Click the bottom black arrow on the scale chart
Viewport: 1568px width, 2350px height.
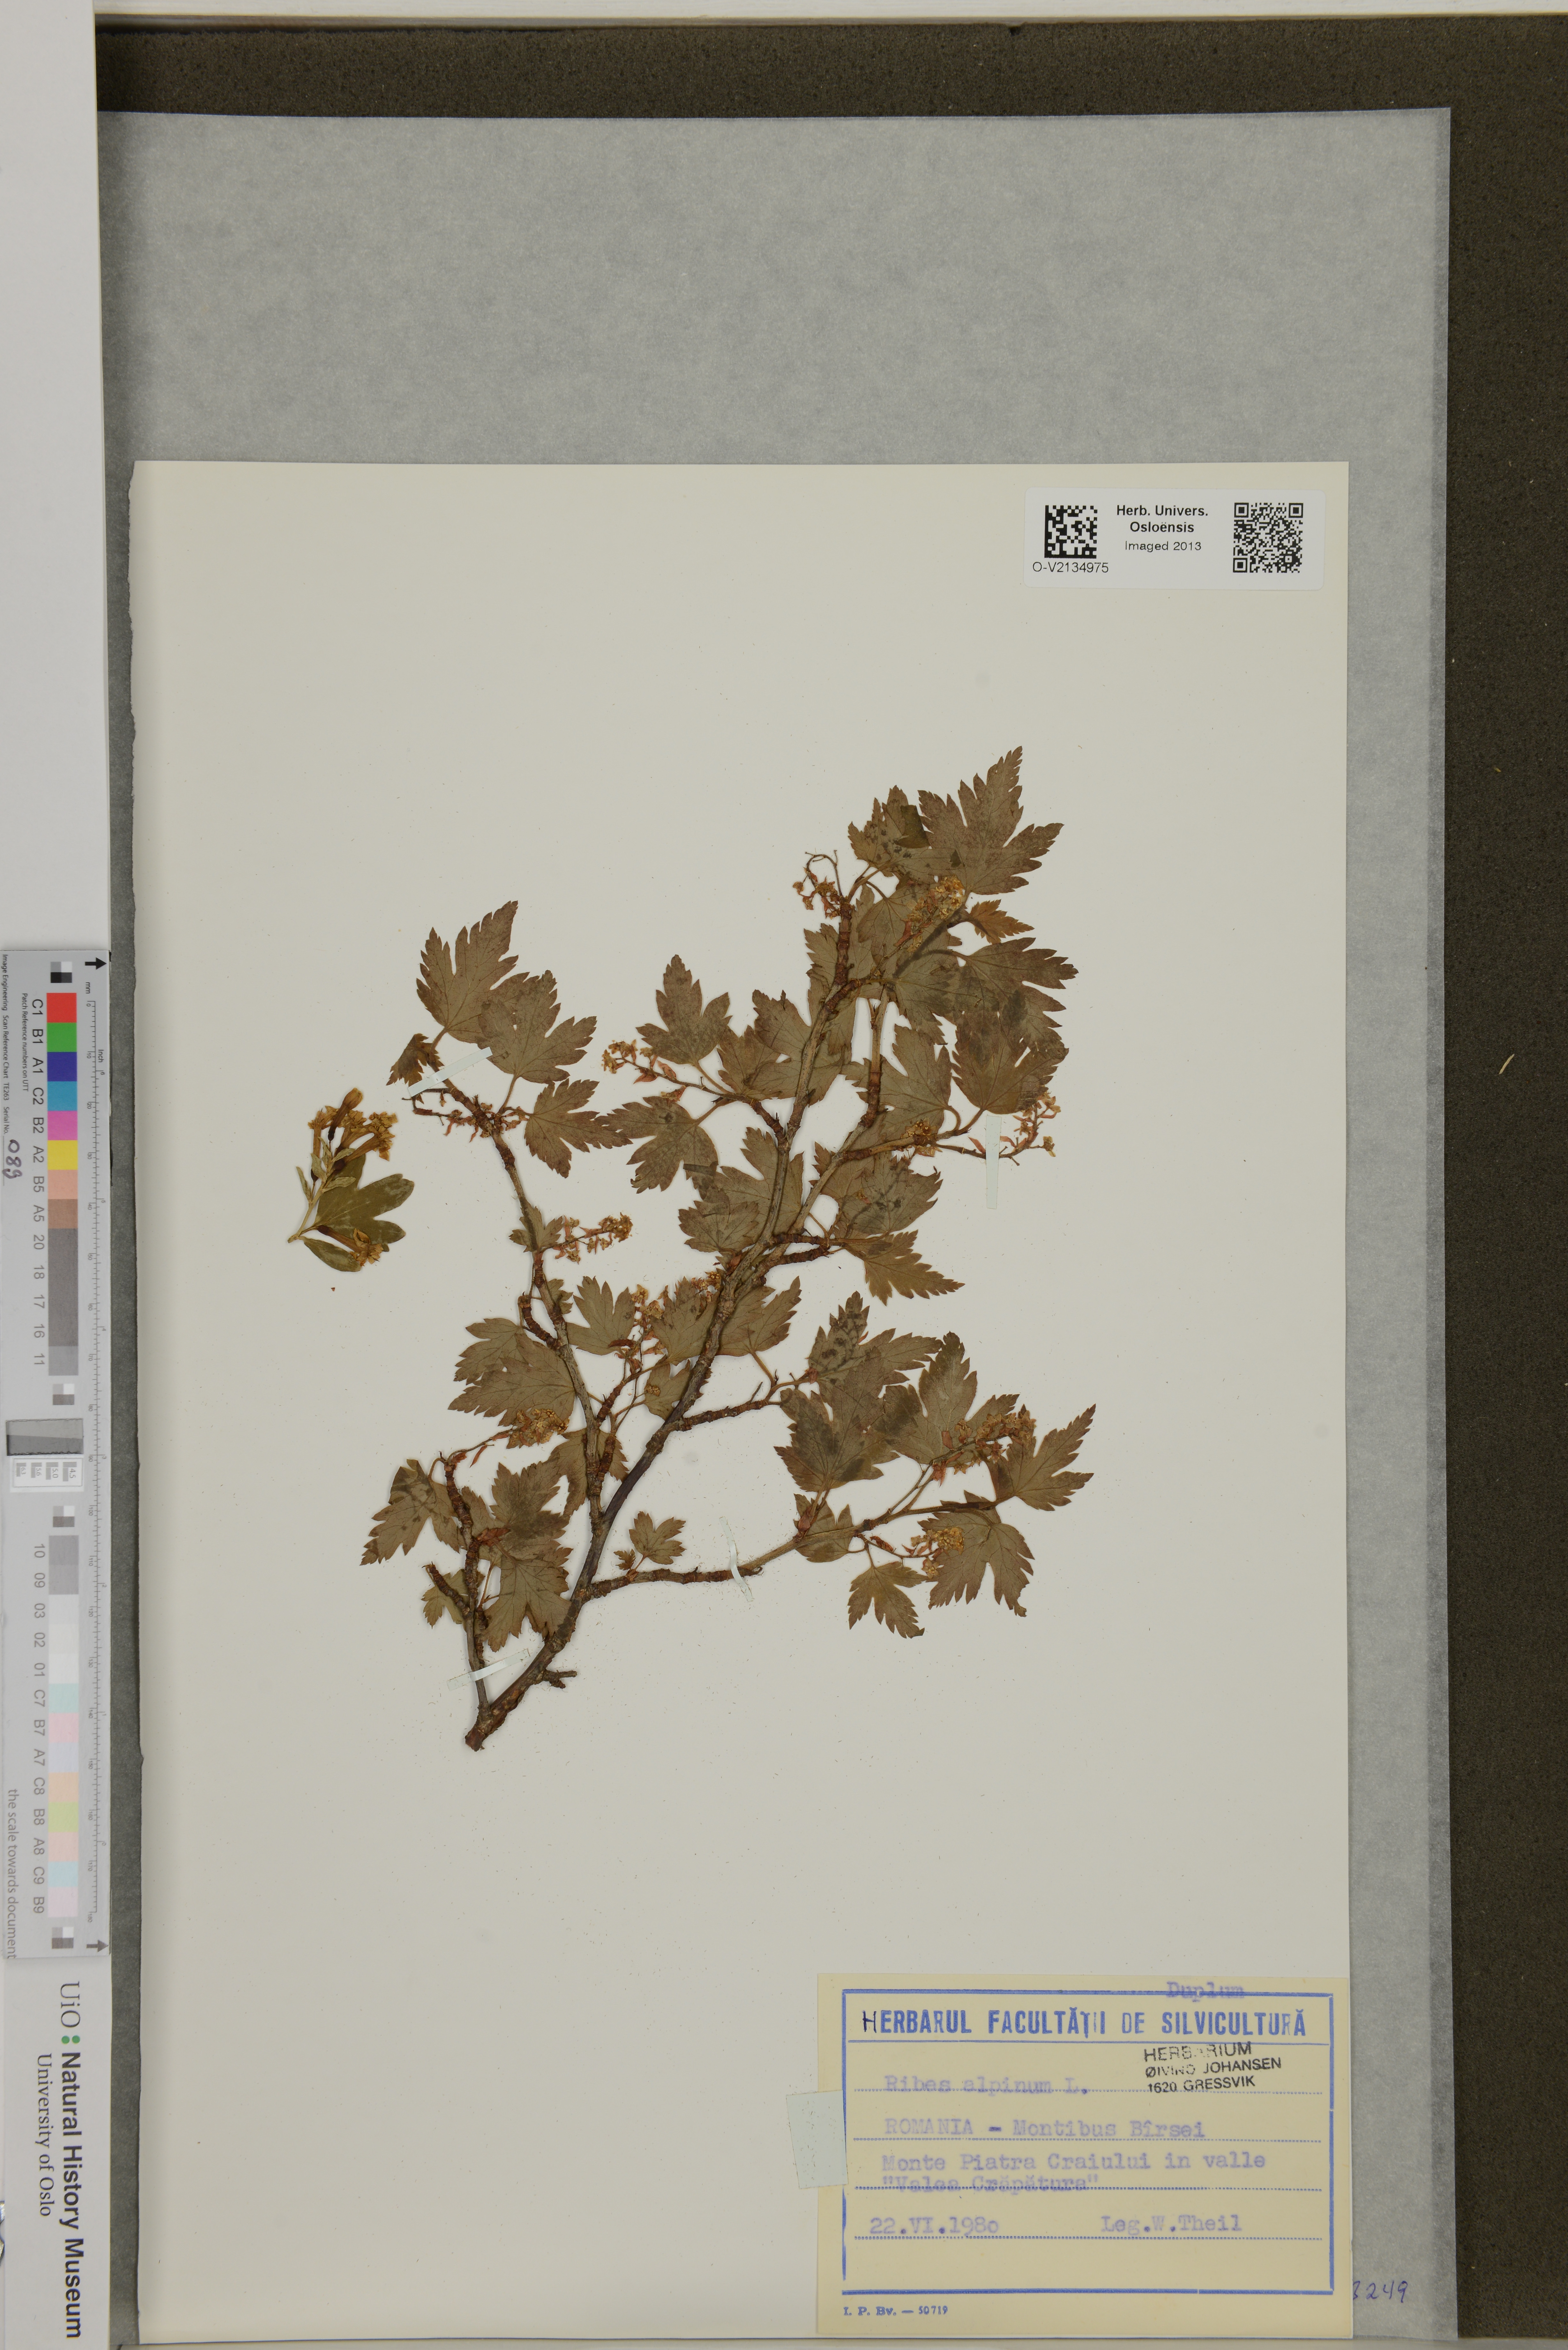click(97, 1946)
